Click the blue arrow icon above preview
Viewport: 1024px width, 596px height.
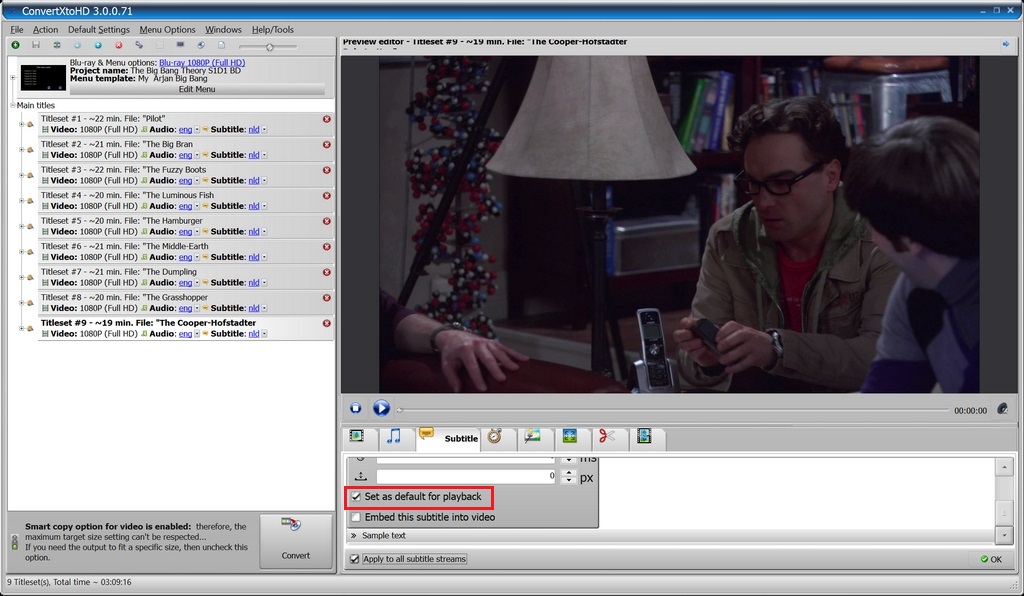[x=1006, y=44]
